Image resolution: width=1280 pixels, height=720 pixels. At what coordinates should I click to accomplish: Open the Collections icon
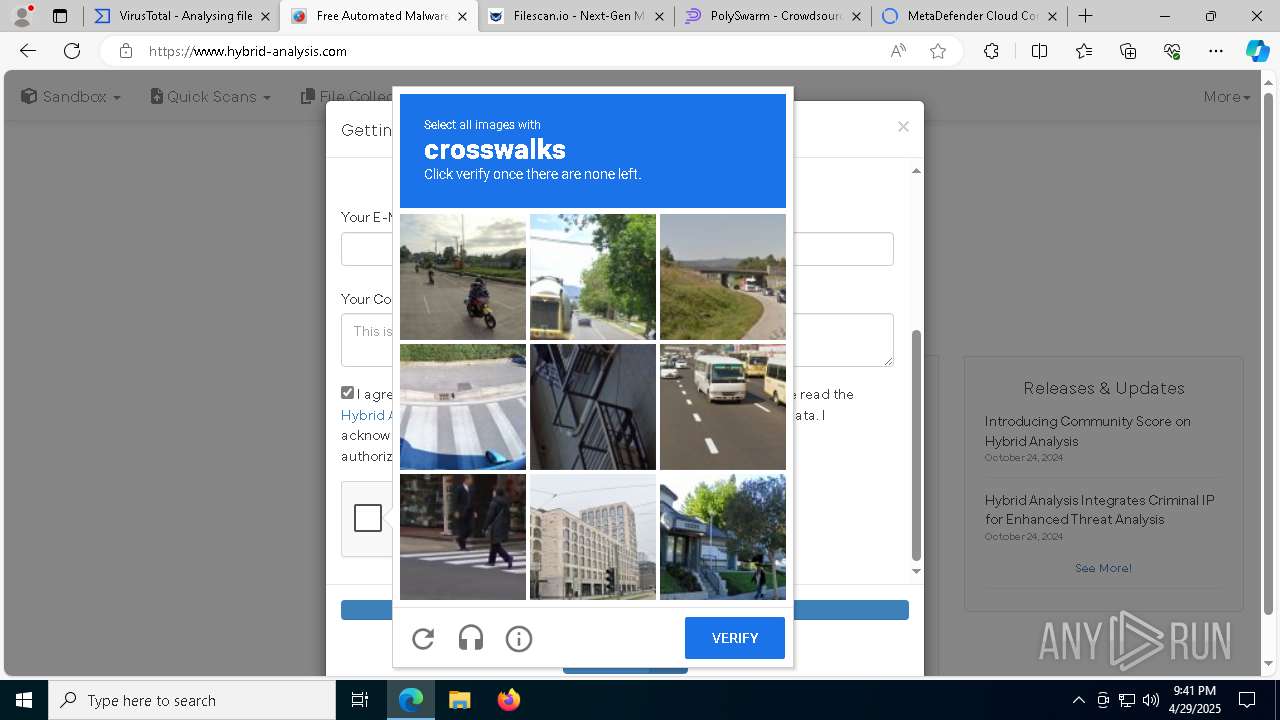1128,51
